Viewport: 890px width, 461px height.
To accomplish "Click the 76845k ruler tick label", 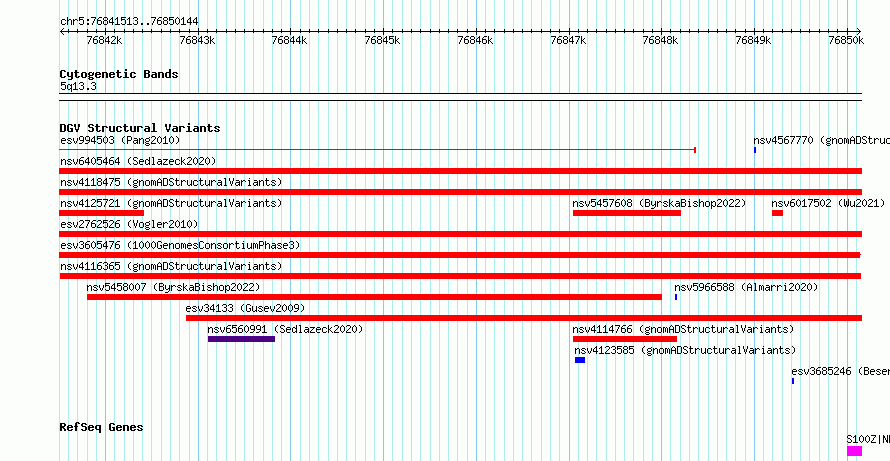I will coord(382,40).
